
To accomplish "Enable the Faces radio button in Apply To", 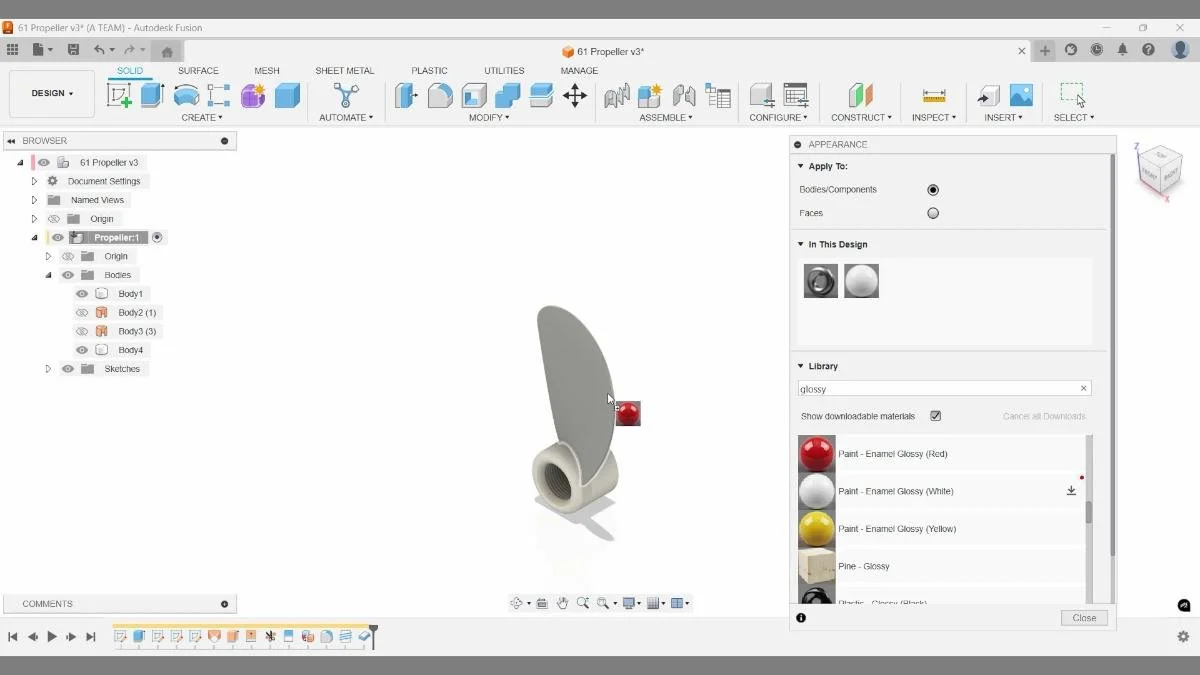I will point(933,213).
